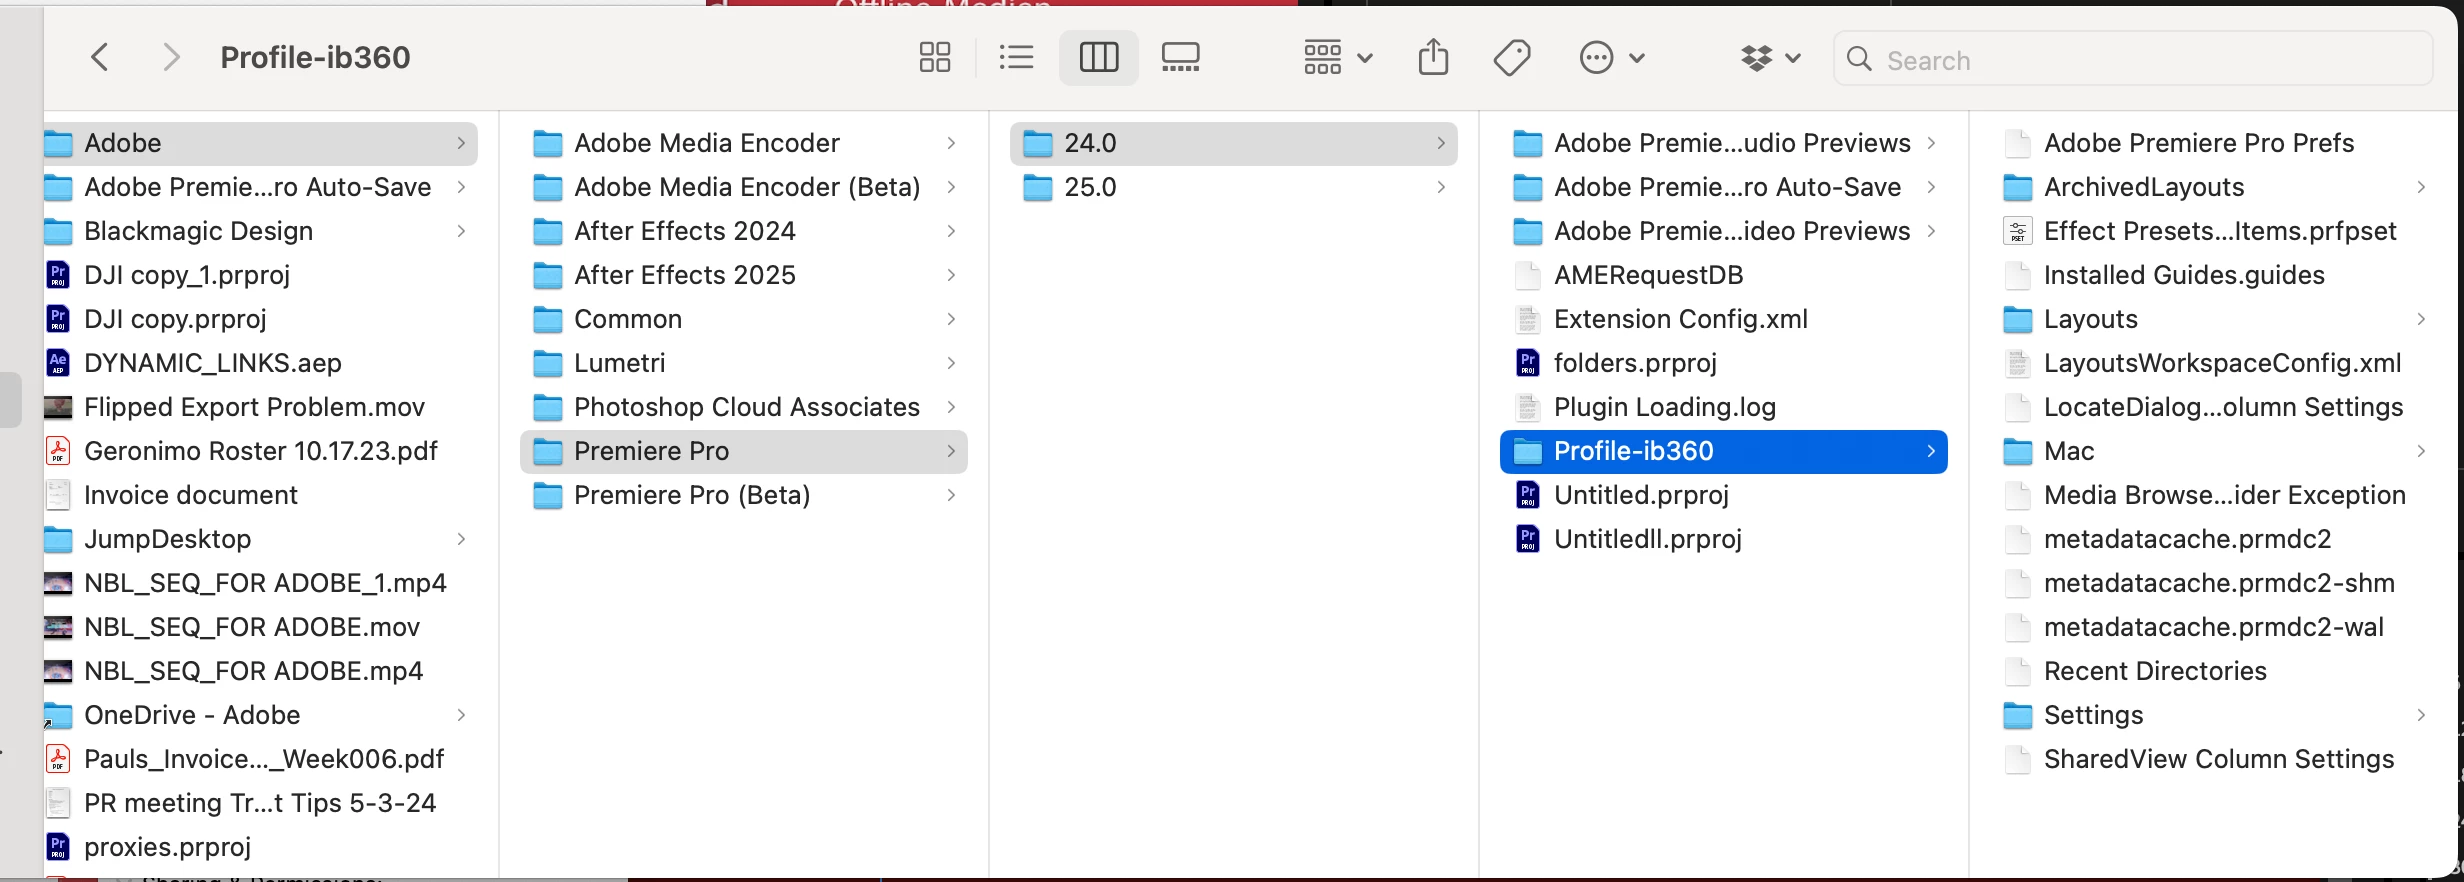Image resolution: width=2464 pixels, height=882 pixels.
Task: Expand the Blackmagic Design folder chevron
Action: [461, 231]
